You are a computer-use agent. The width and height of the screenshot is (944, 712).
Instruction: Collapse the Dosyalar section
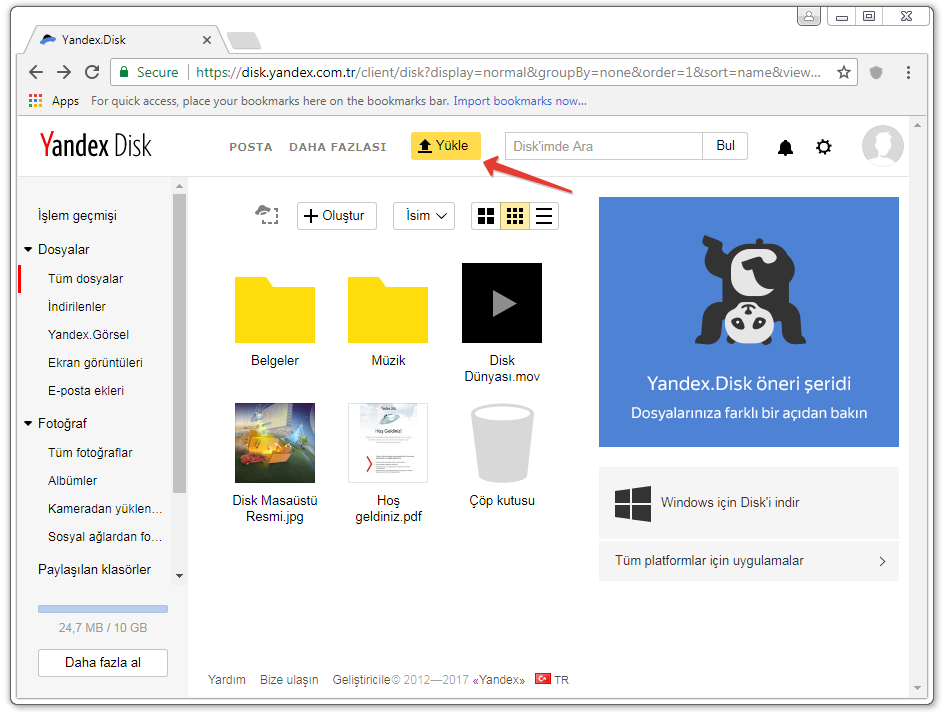(28, 250)
